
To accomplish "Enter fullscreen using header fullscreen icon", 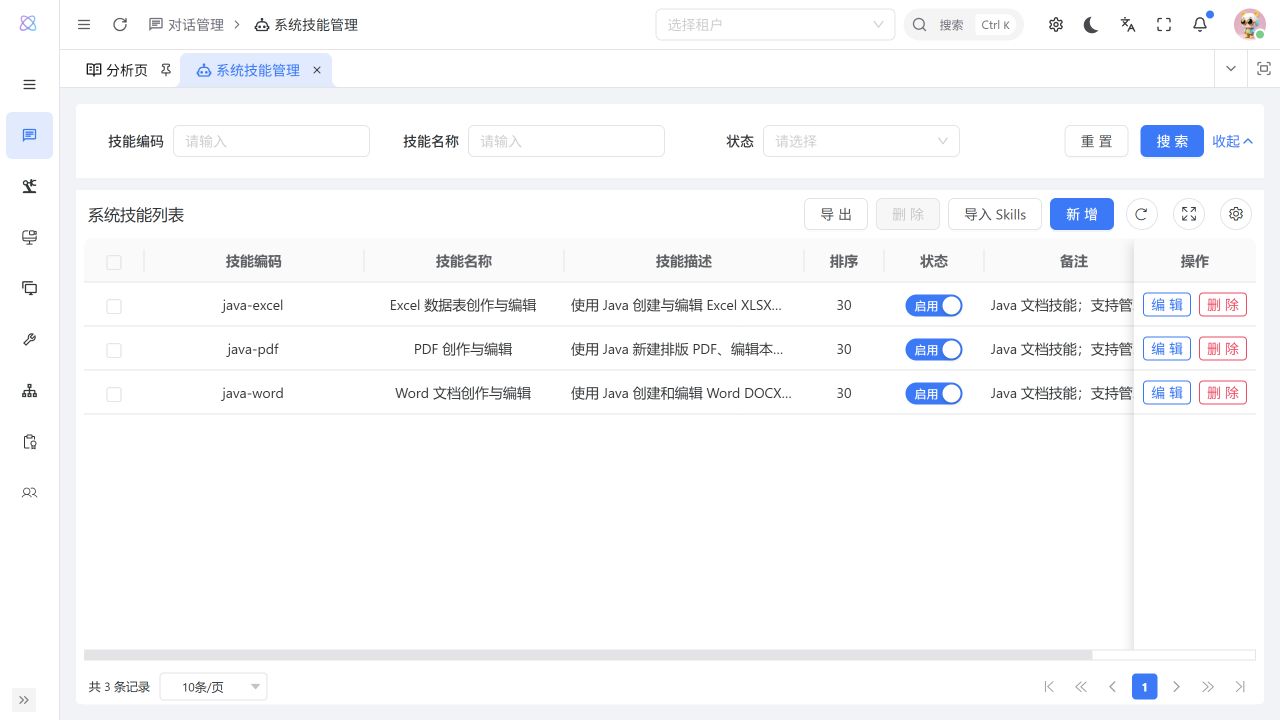I will 1164,25.
